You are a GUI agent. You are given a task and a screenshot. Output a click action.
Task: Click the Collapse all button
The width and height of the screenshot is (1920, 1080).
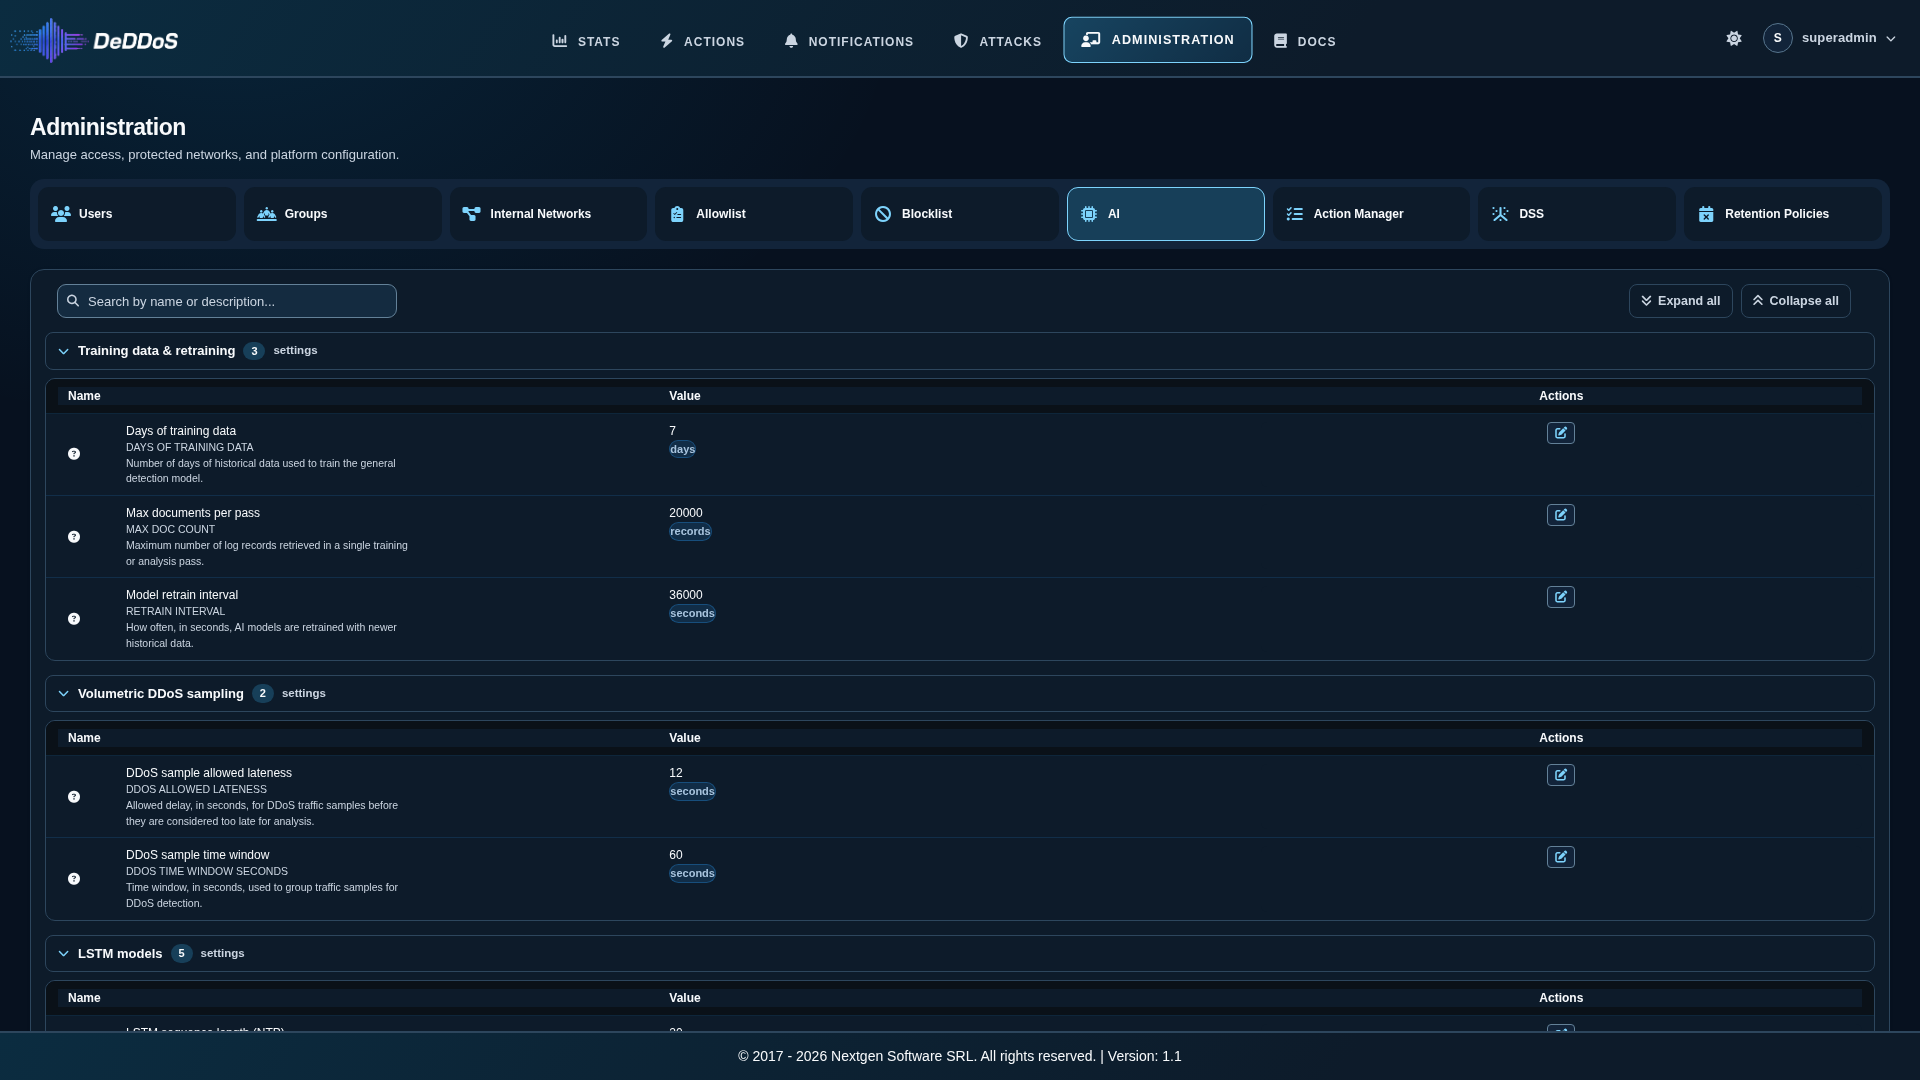tap(1795, 301)
